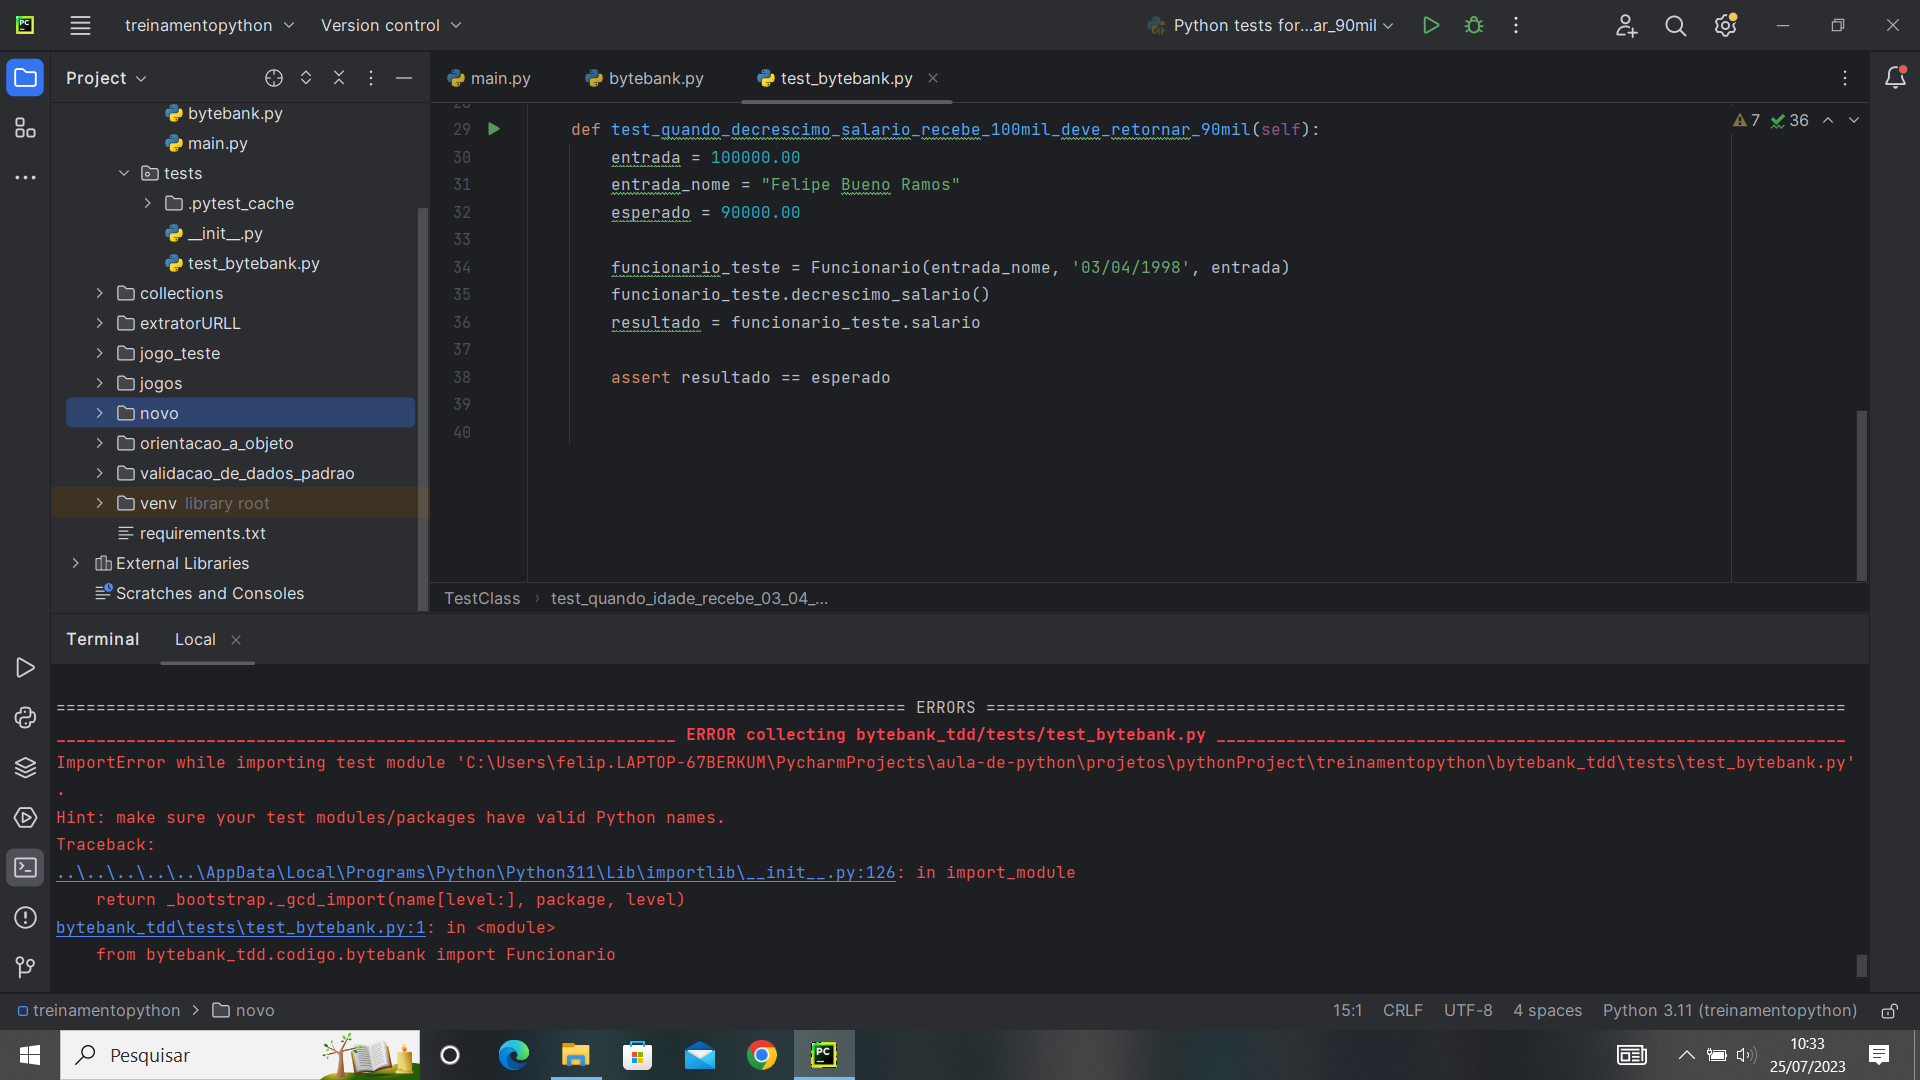
Task: Open more run actions menu
Action: (1516, 26)
